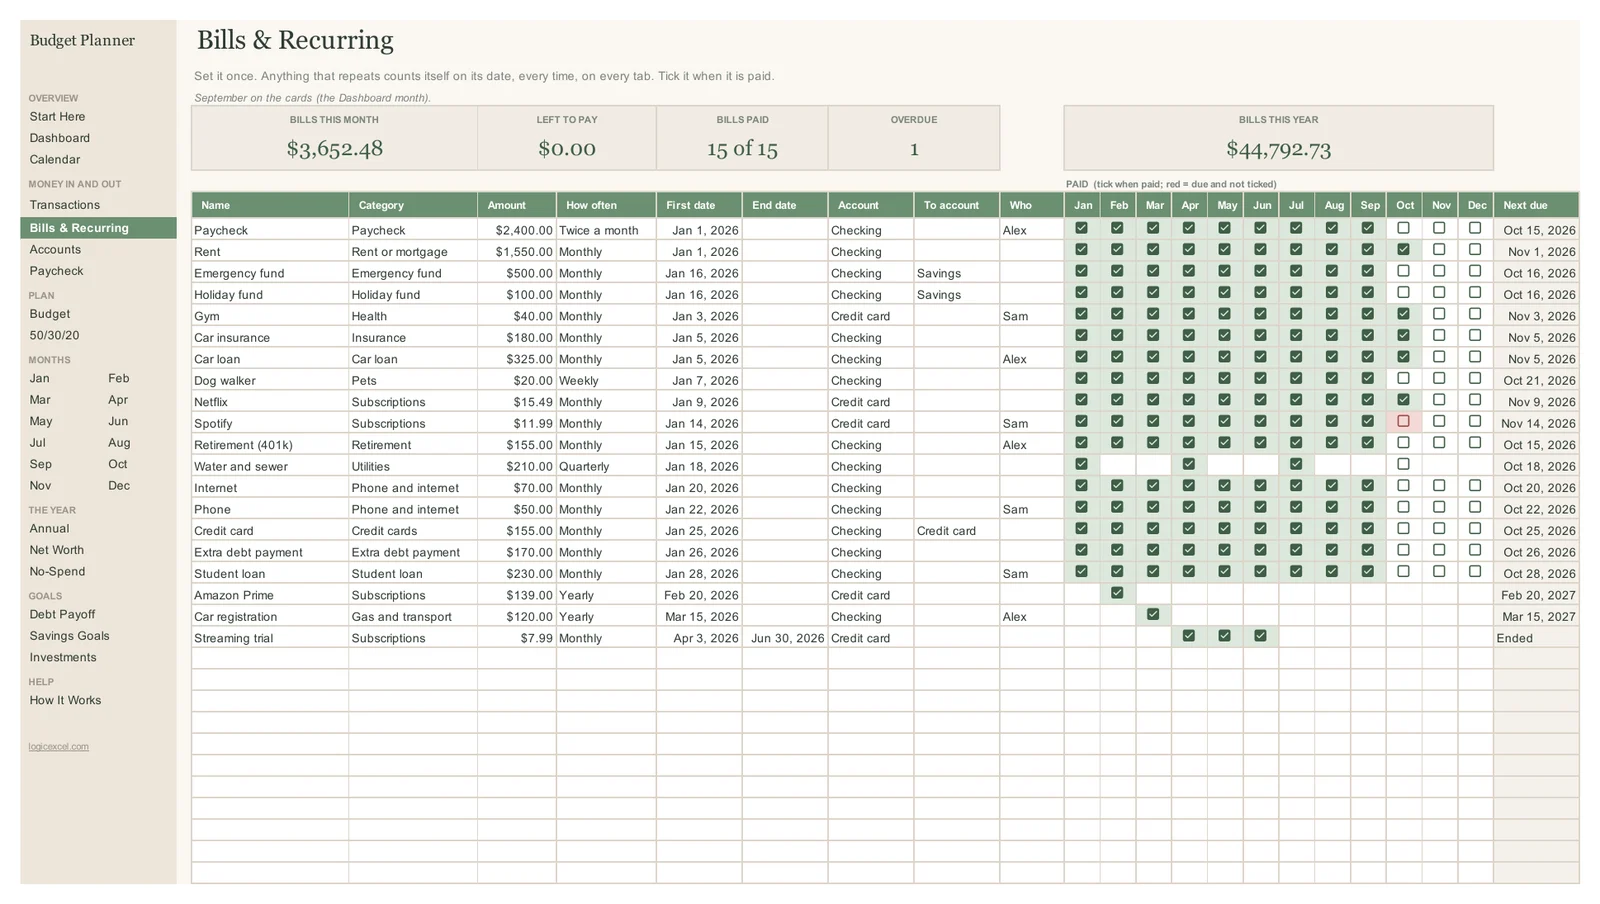Go to the Net Worth page
This screenshot has width=1600, height=904.
tap(56, 550)
